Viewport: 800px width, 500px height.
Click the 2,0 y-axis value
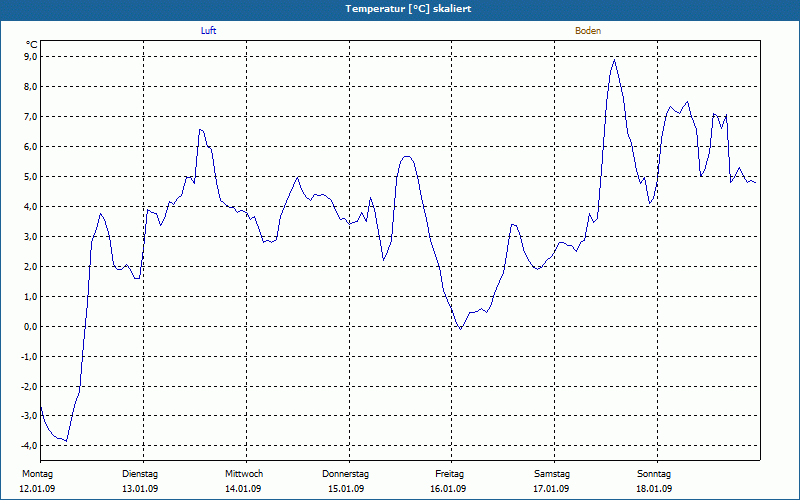tap(31, 266)
